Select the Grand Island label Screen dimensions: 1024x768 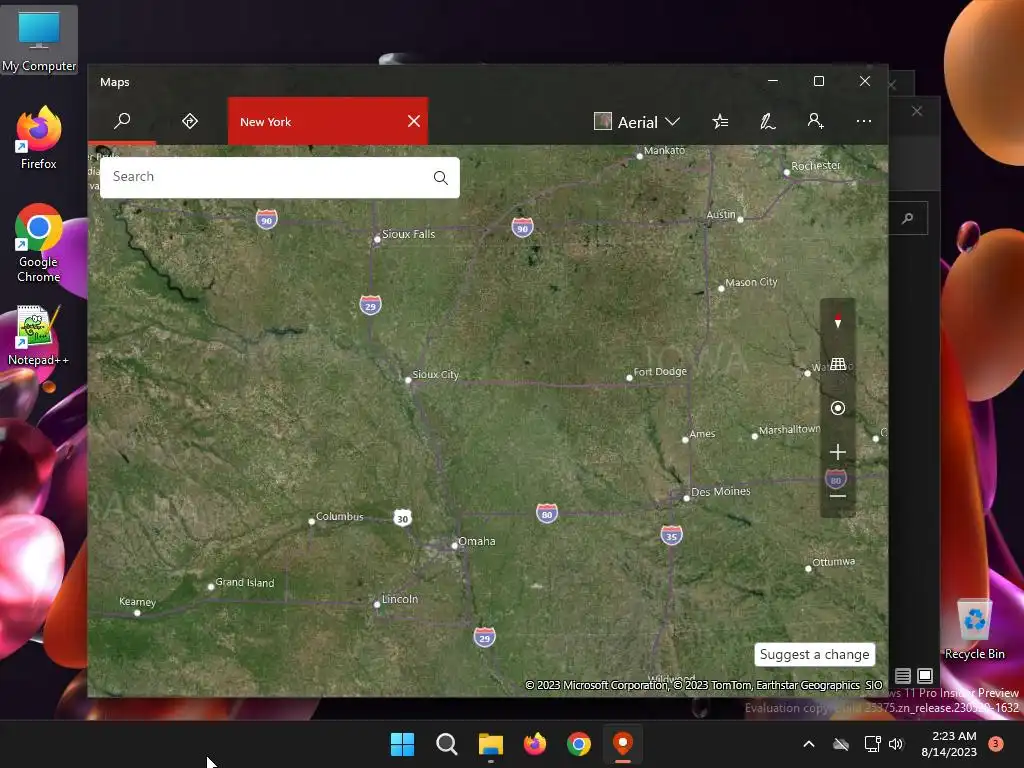[244, 582]
